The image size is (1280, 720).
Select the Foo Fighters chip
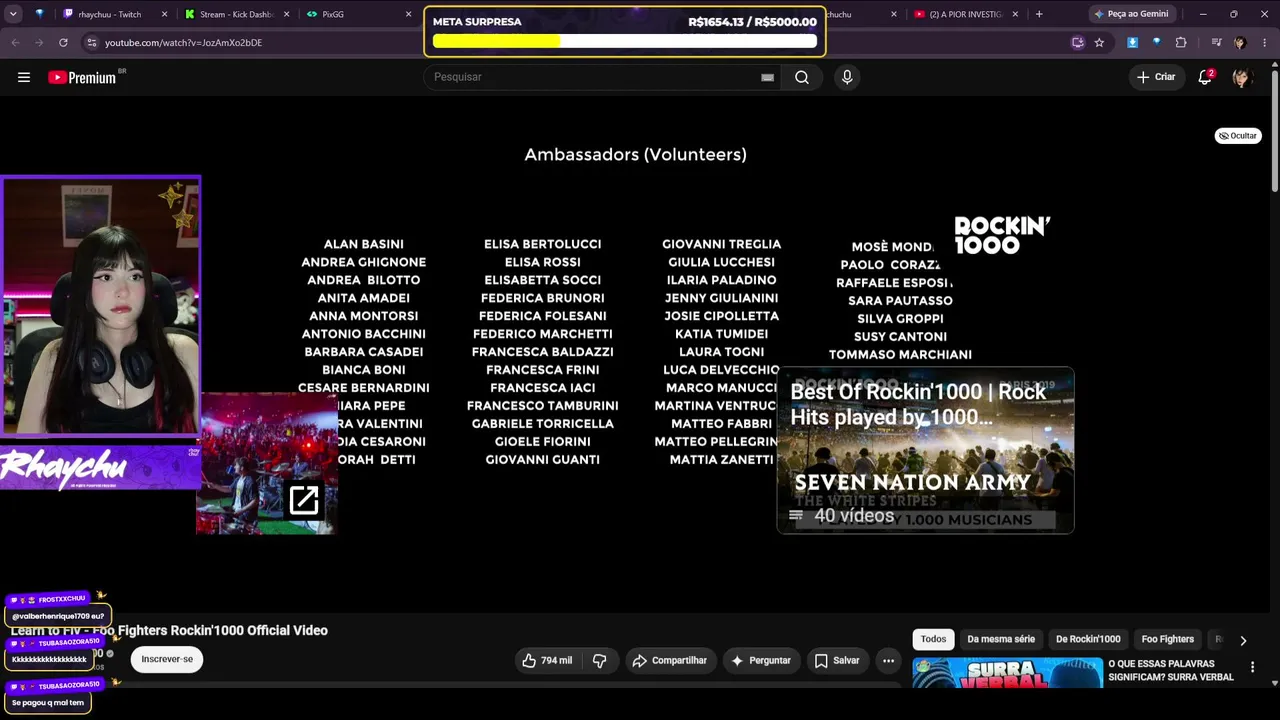[x=1168, y=639]
